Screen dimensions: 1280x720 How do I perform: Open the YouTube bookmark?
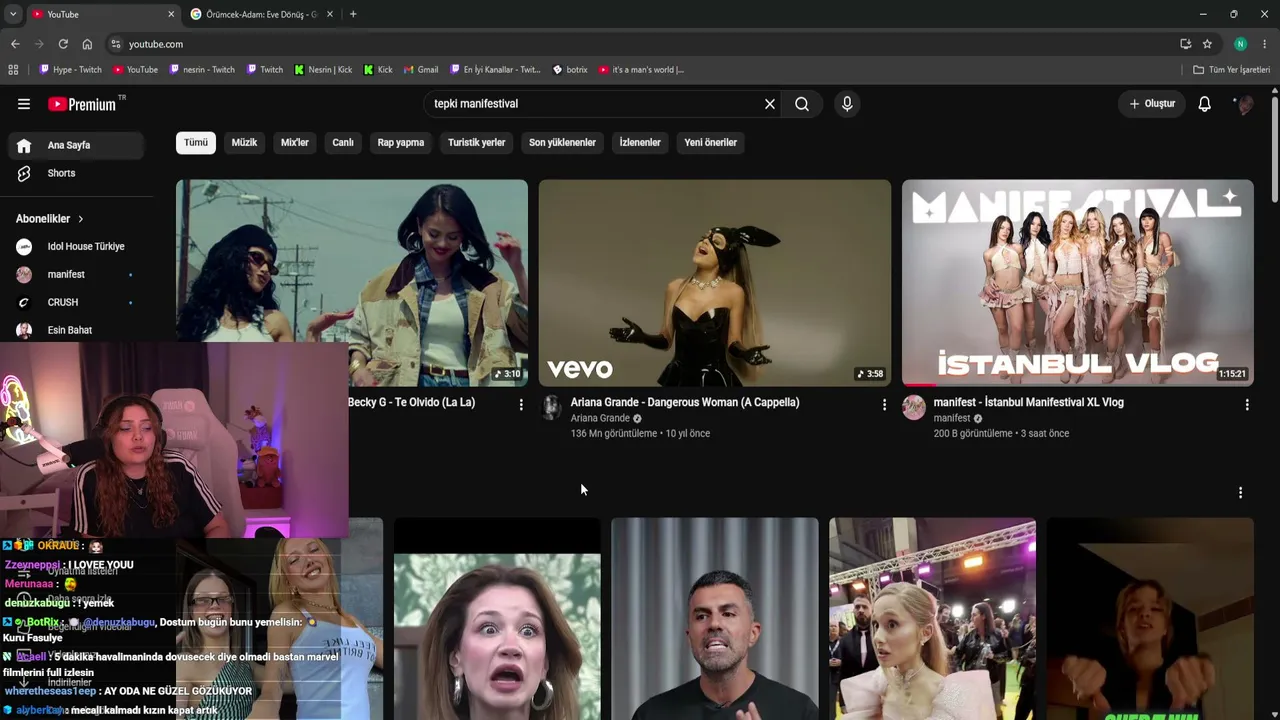[135, 70]
